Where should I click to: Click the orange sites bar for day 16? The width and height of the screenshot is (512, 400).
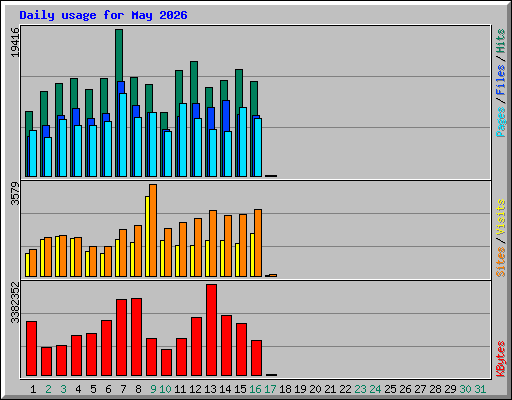(x=258, y=243)
